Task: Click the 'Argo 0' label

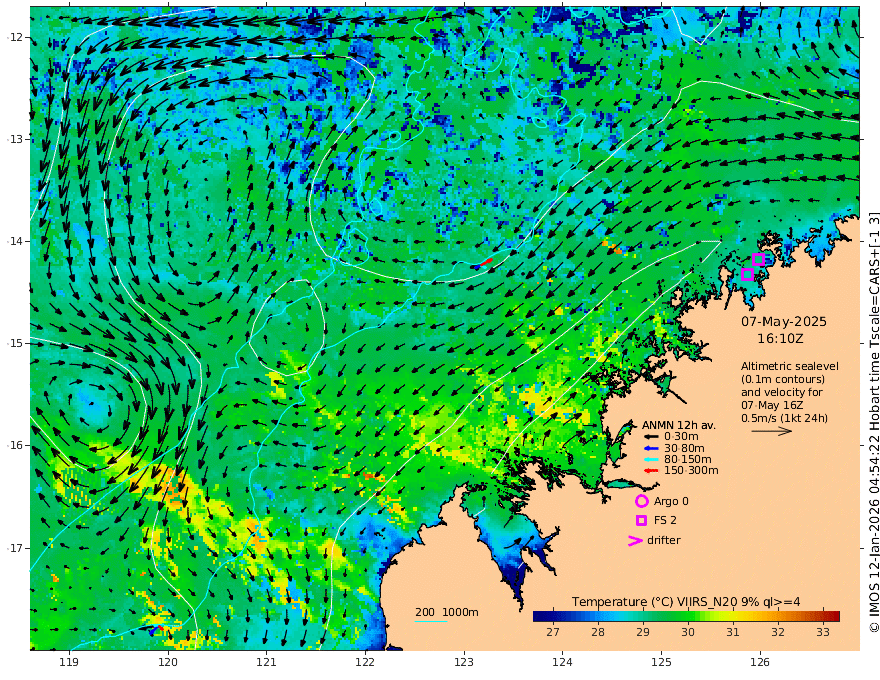Action: 671,501
